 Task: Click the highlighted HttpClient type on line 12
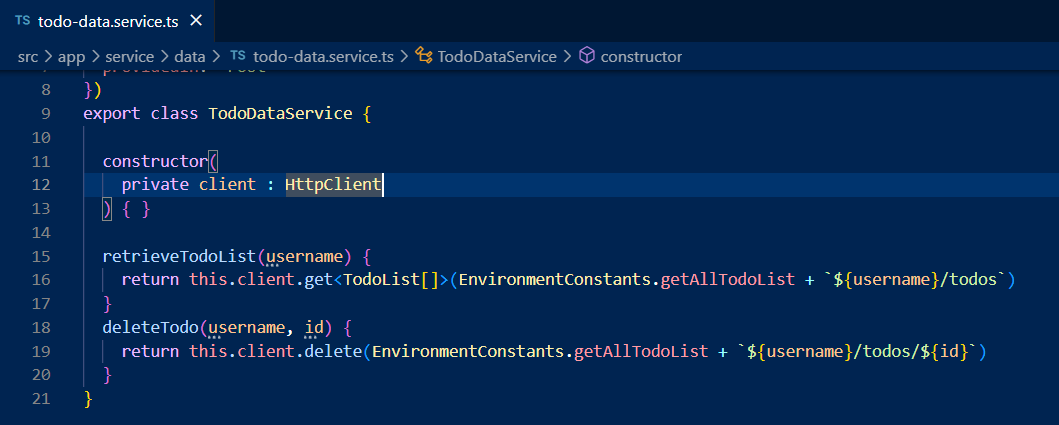[x=333, y=184]
